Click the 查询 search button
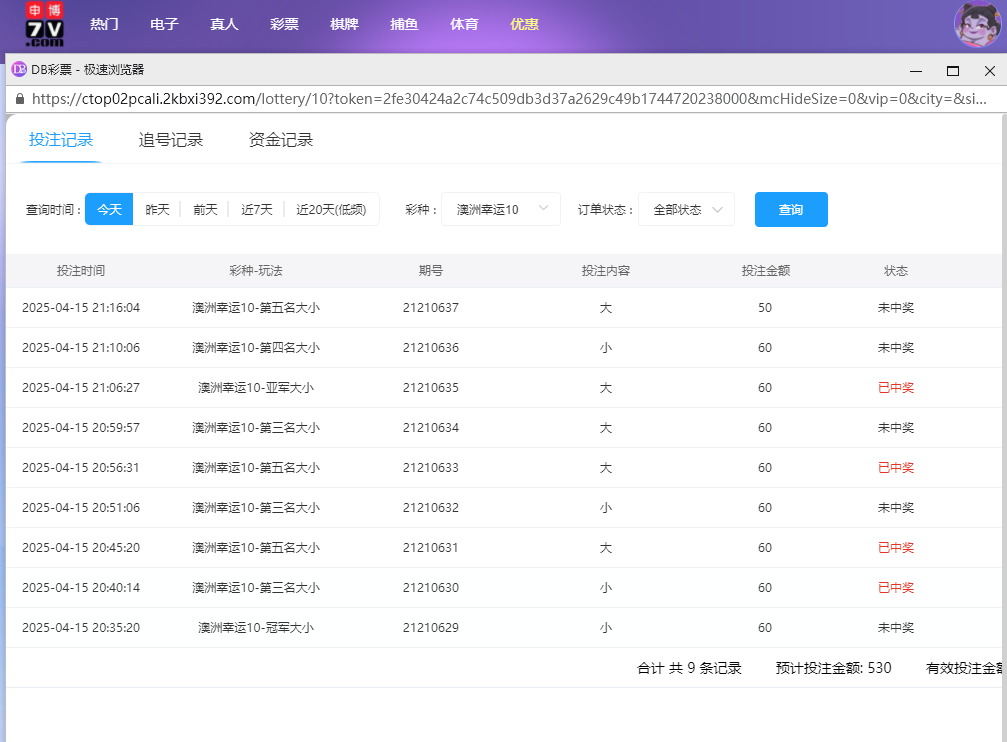 (791, 209)
